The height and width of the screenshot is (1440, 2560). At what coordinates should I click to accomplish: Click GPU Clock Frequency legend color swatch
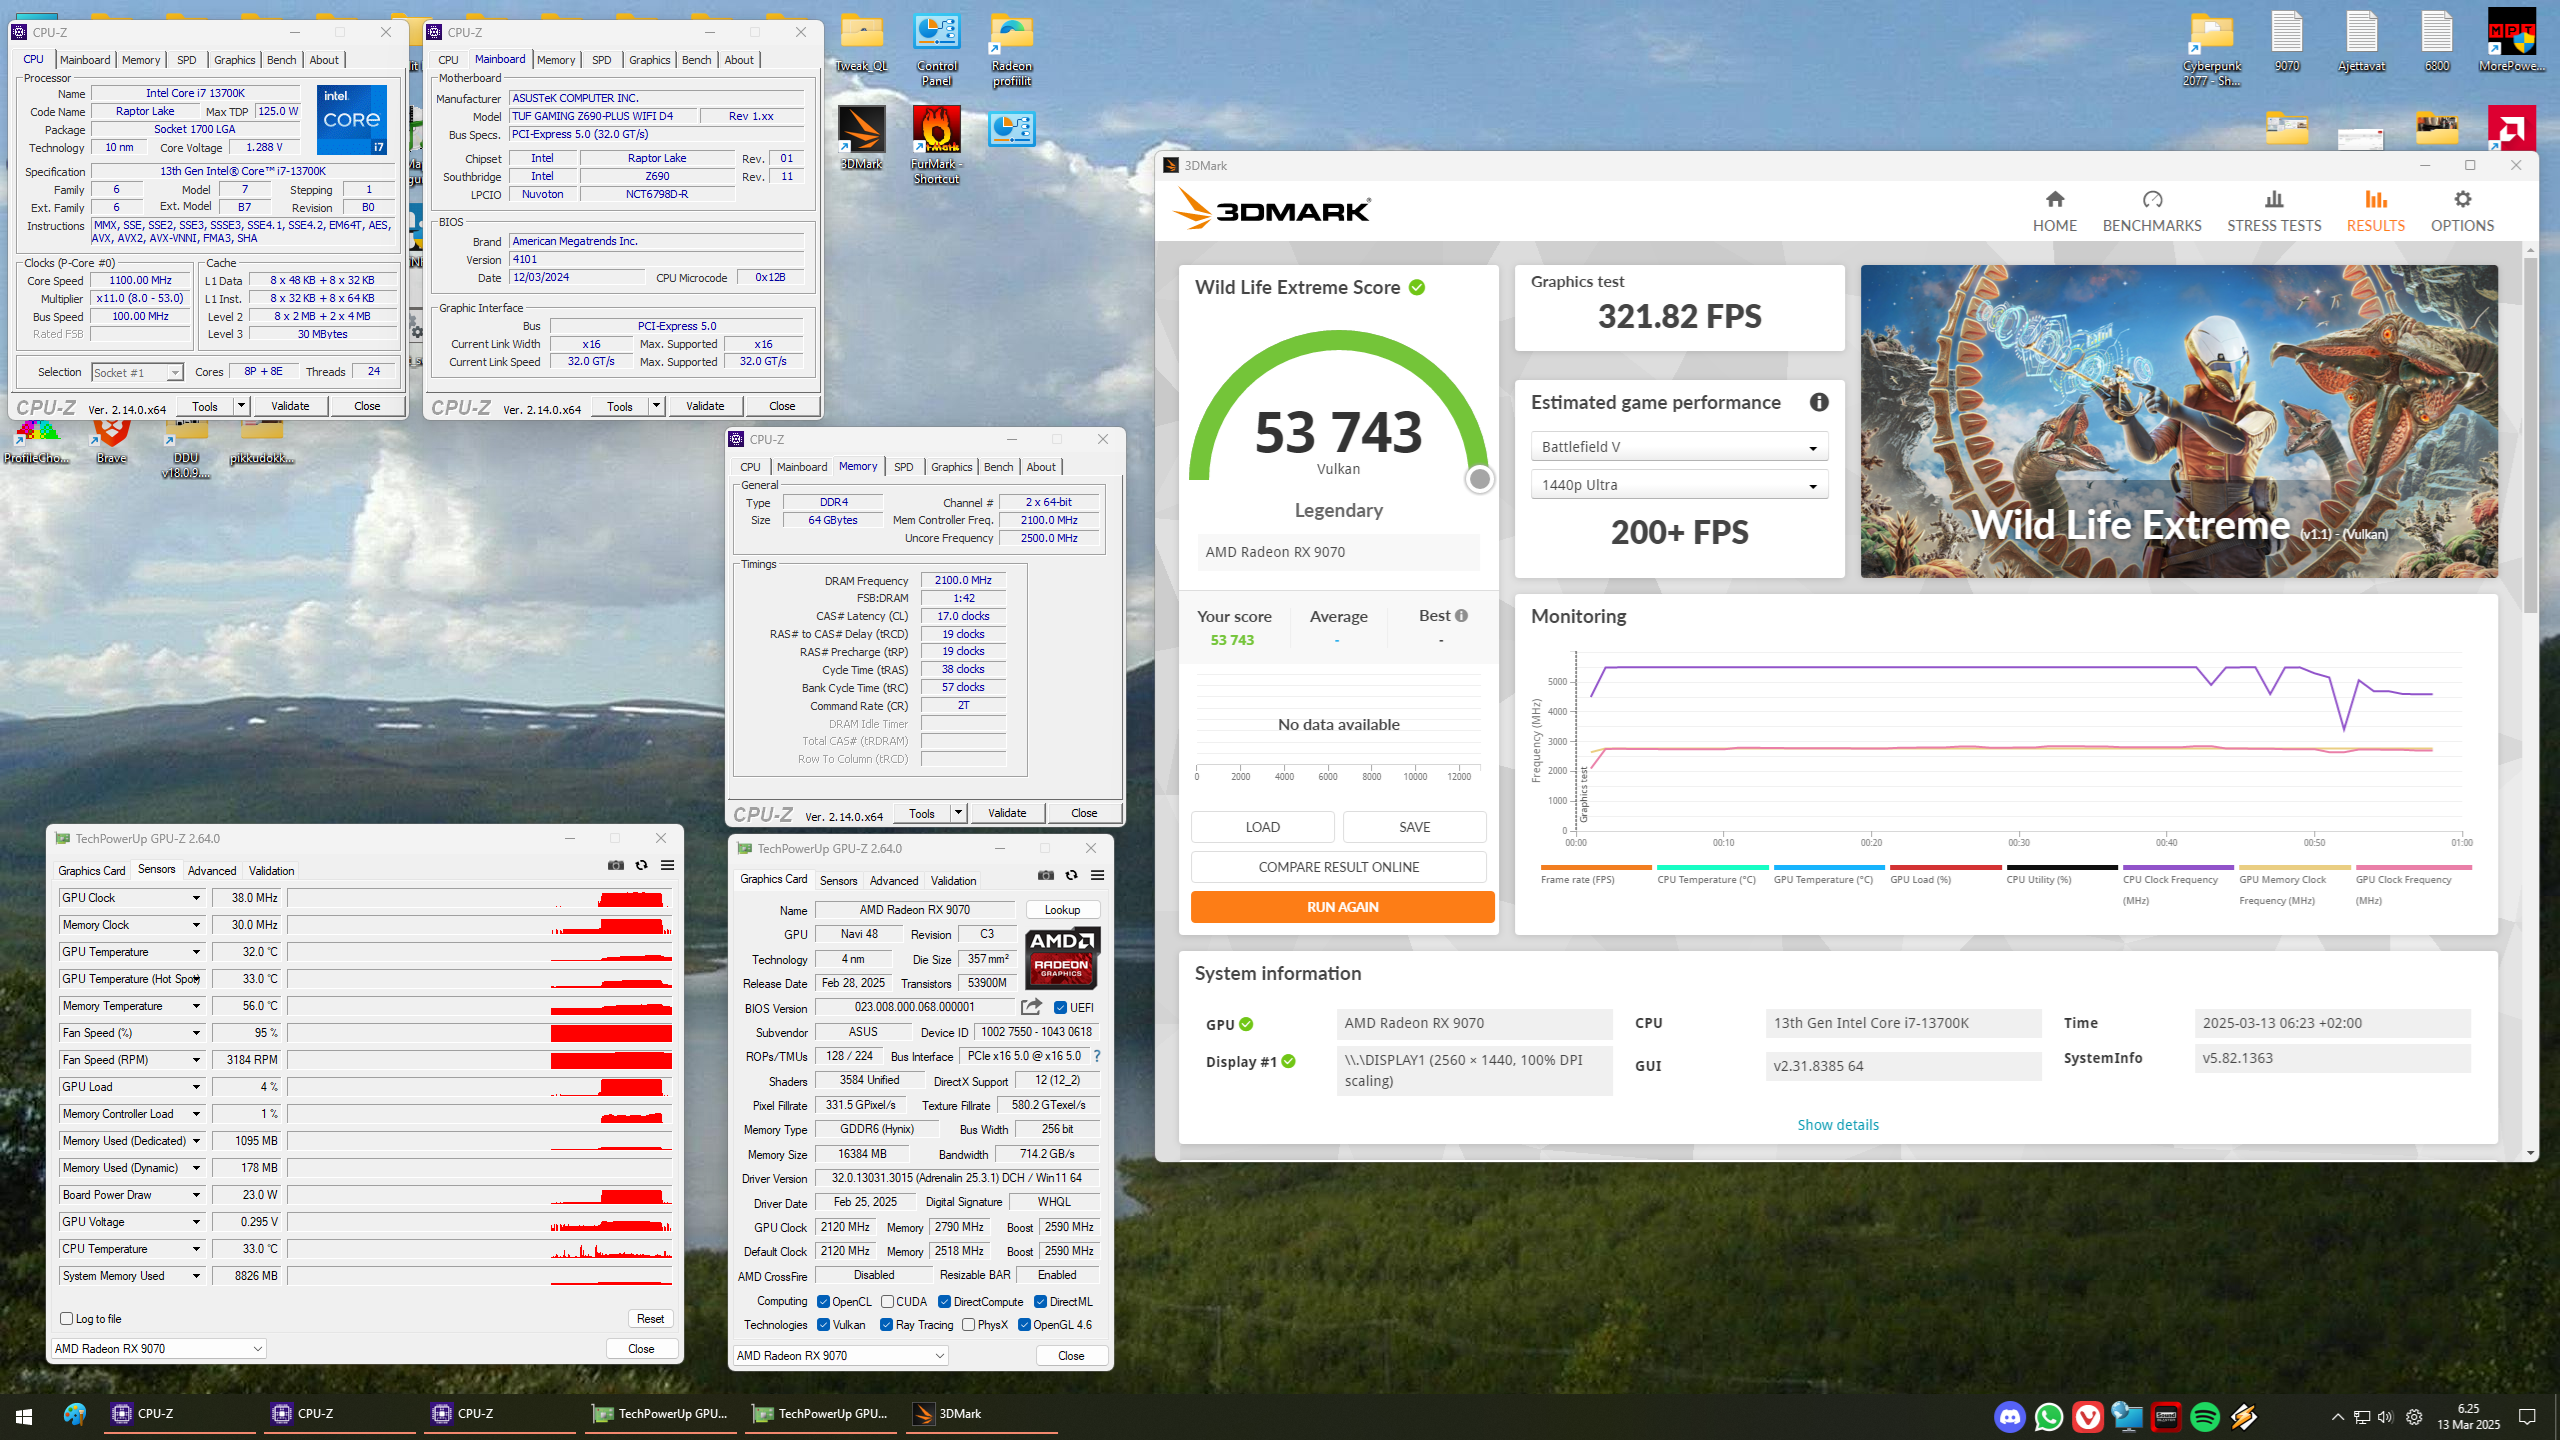(x=2413, y=867)
